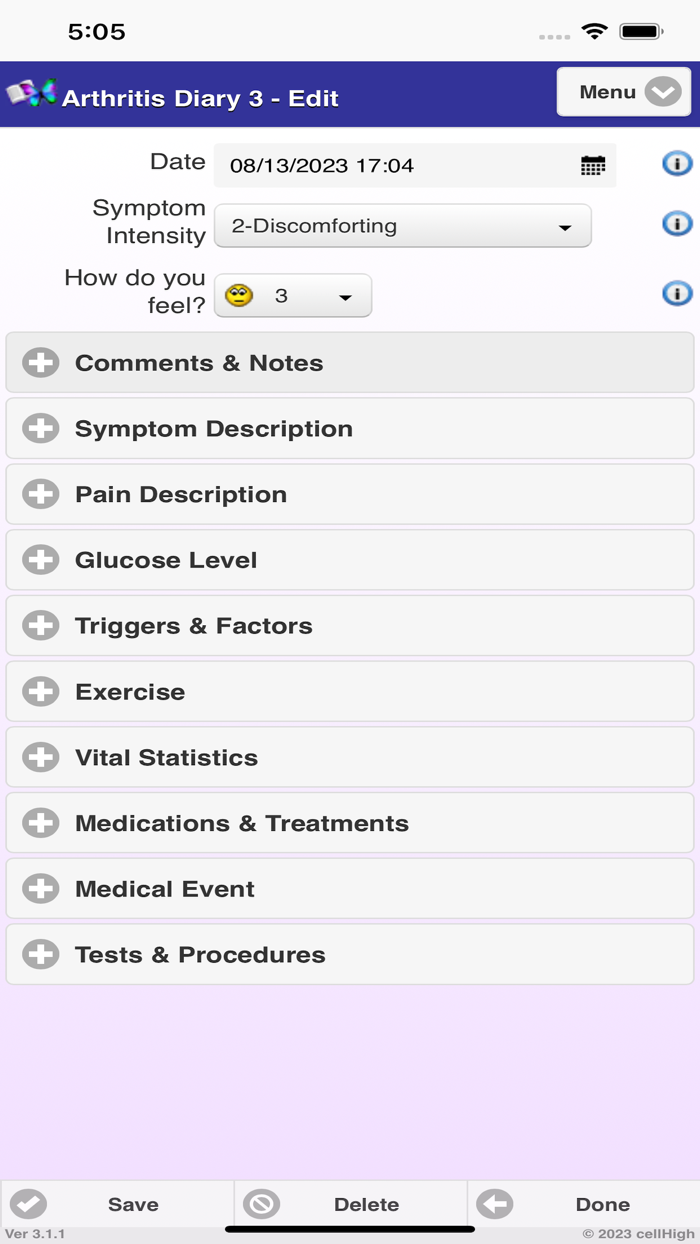Open the Symptom Intensity dropdown
The height and width of the screenshot is (1244, 700).
[400, 225]
